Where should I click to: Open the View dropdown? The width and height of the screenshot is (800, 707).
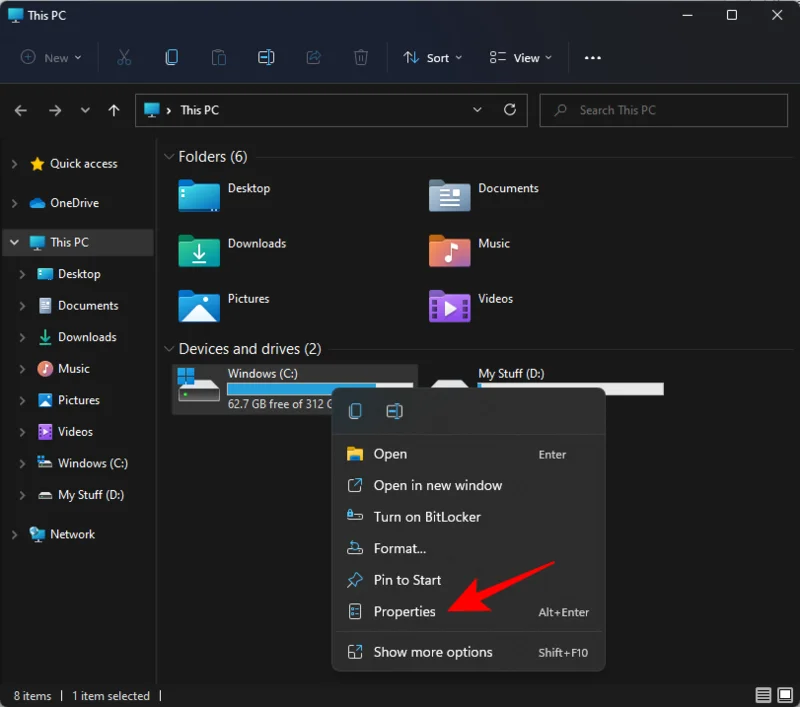pyautogui.click(x=519, y=57)
